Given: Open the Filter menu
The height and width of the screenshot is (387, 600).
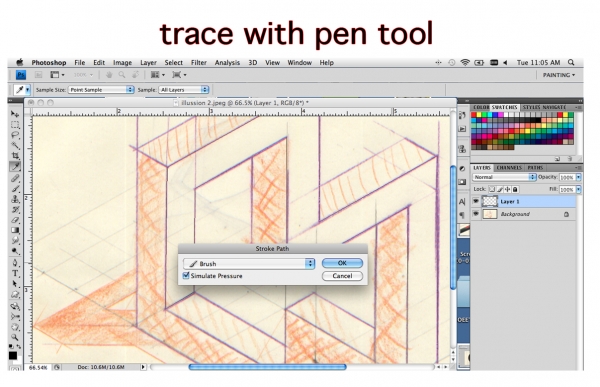Looking at the screenshot, I should 199,63.
